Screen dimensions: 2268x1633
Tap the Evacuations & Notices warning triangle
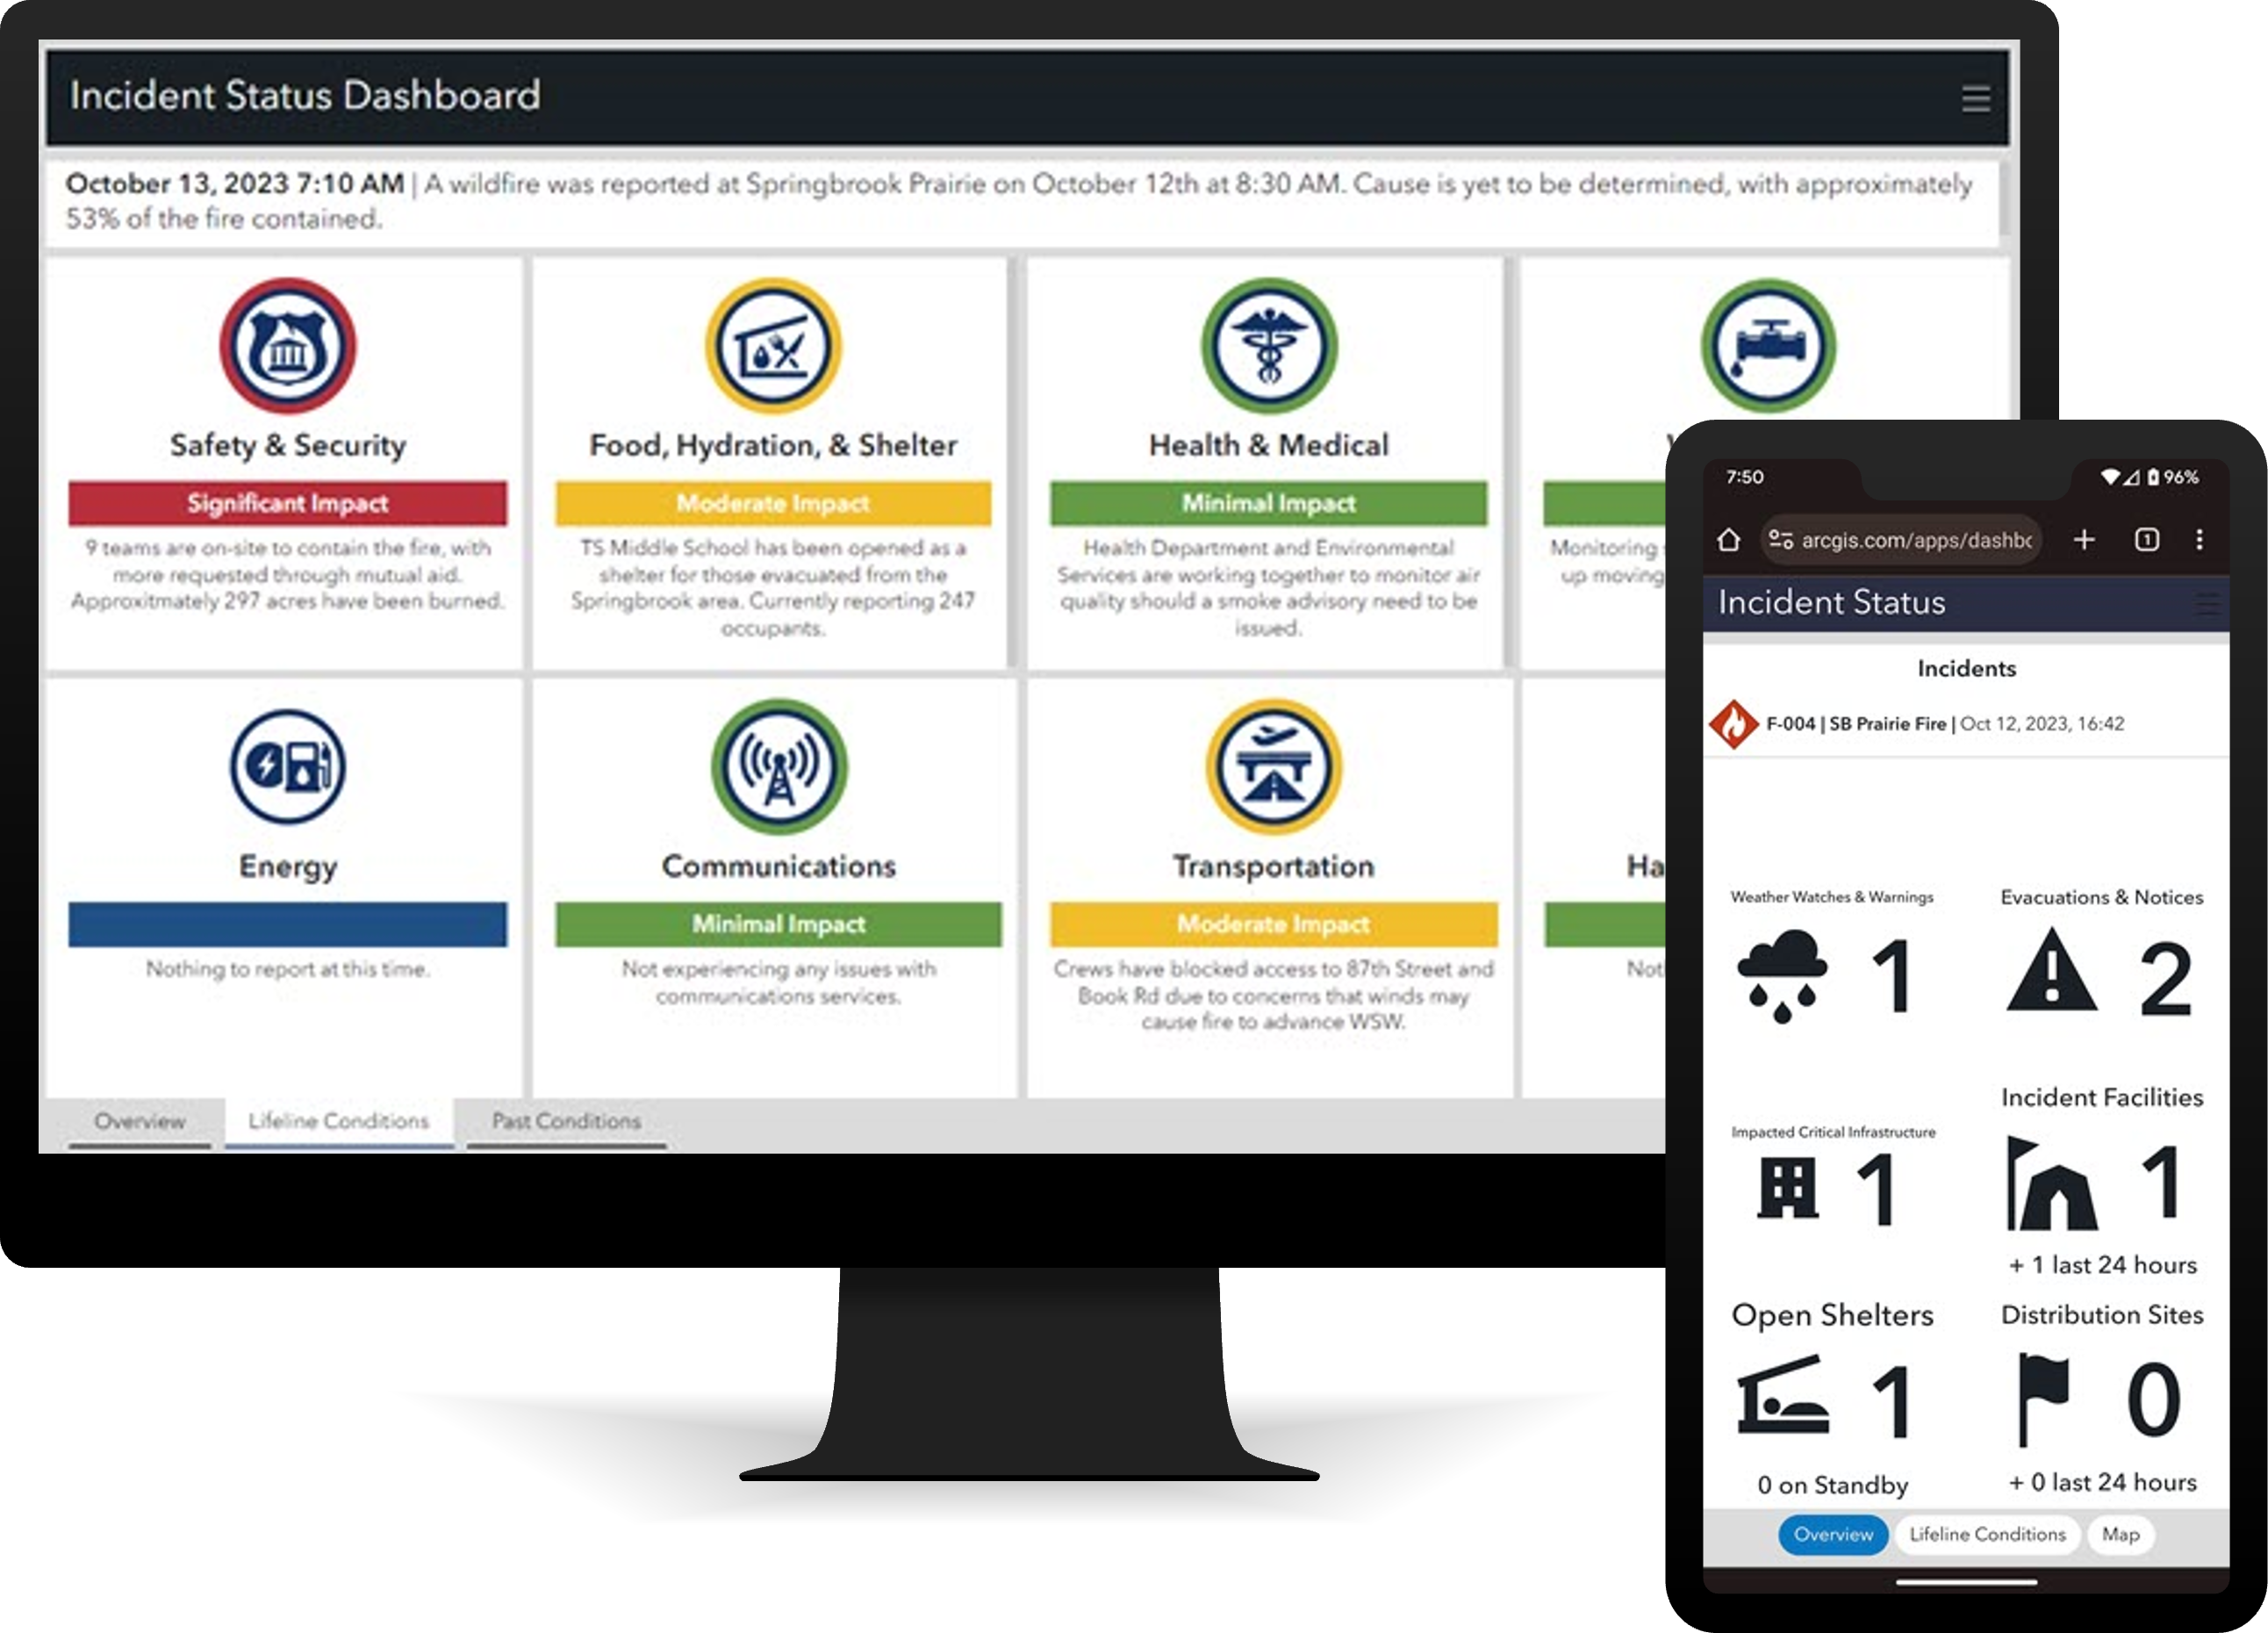pyautogui.click(x=2050, y=971)
